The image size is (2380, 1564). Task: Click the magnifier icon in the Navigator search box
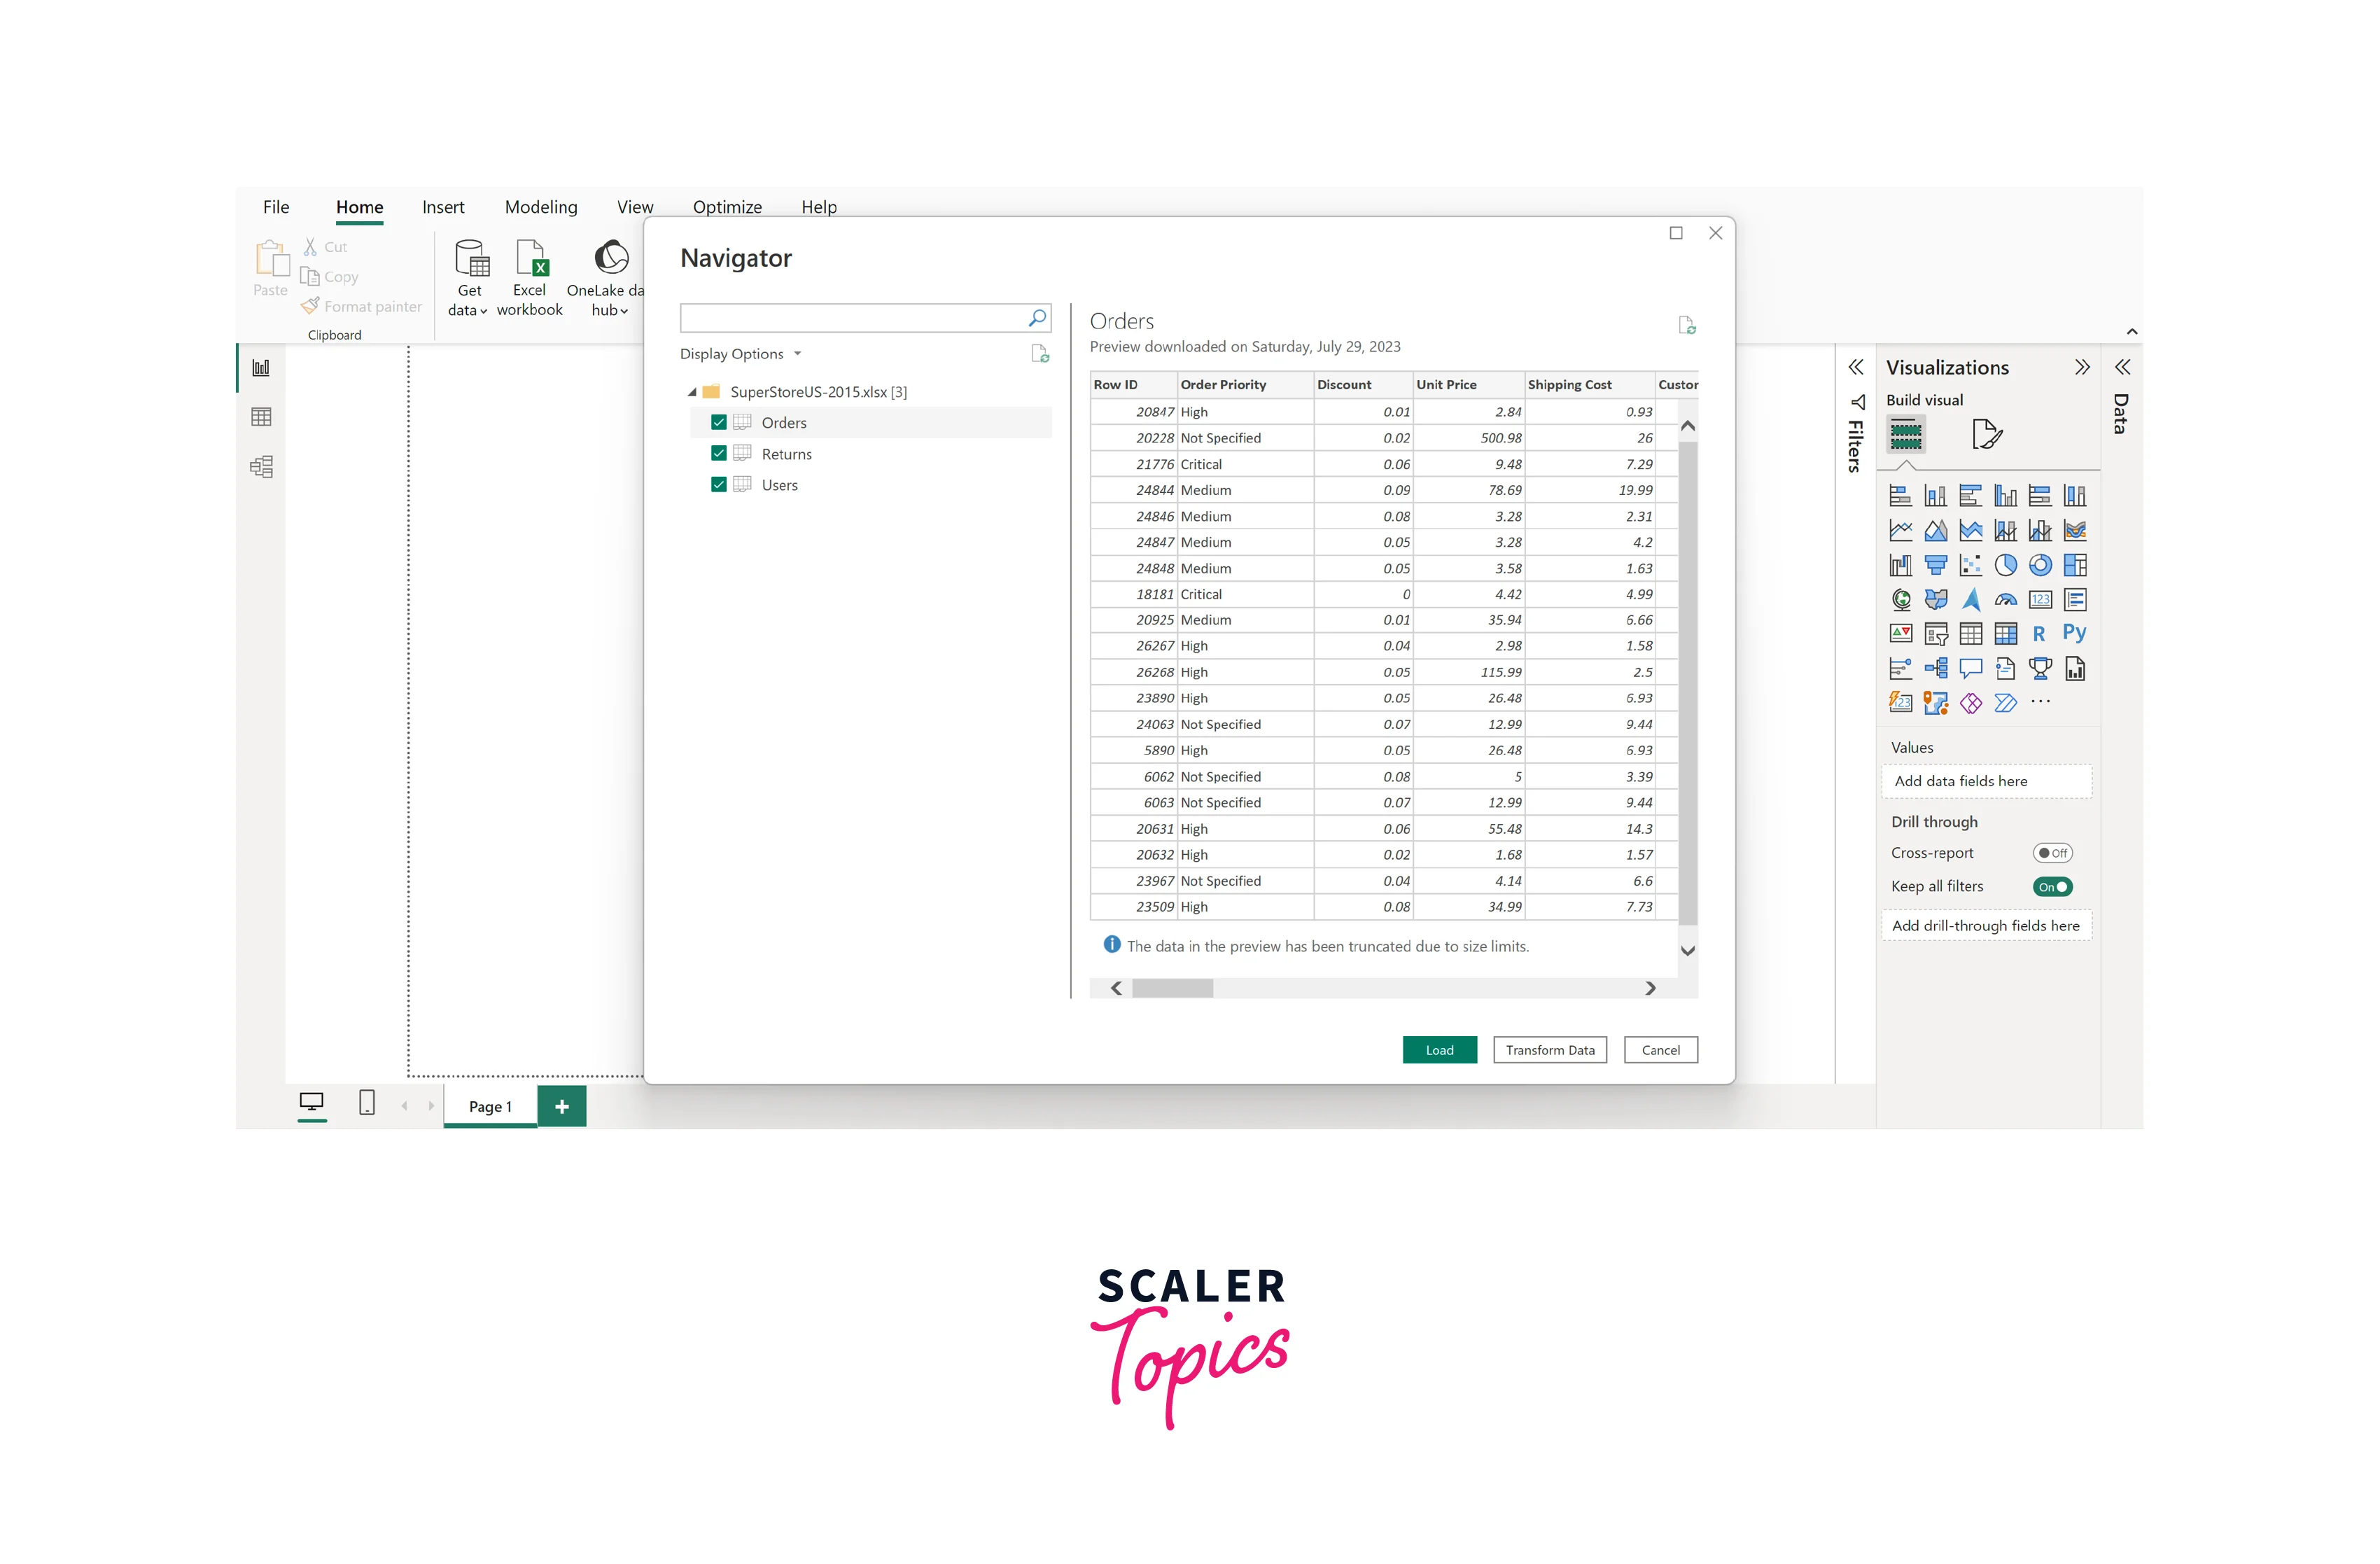pos(1037,318)
